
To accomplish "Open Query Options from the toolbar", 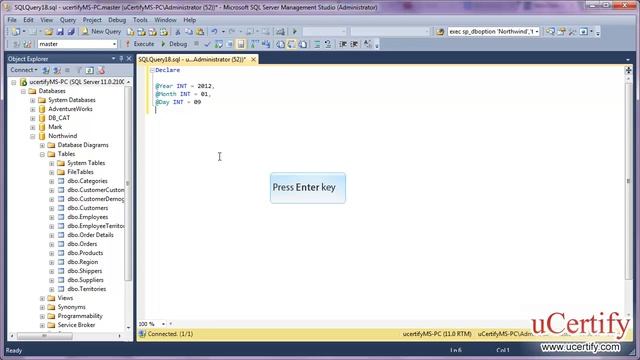I will pos(229,44).
